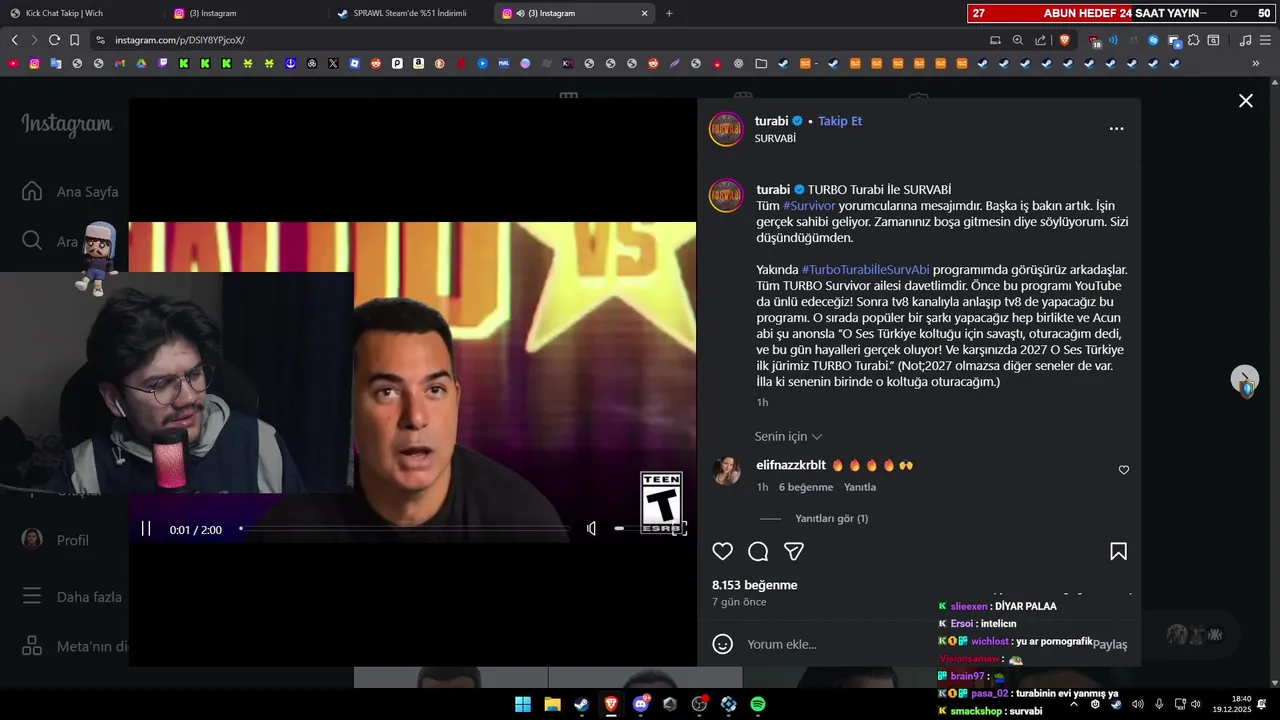Reload the current page
The image size is (1280, 720).
(x=54, y=40)
